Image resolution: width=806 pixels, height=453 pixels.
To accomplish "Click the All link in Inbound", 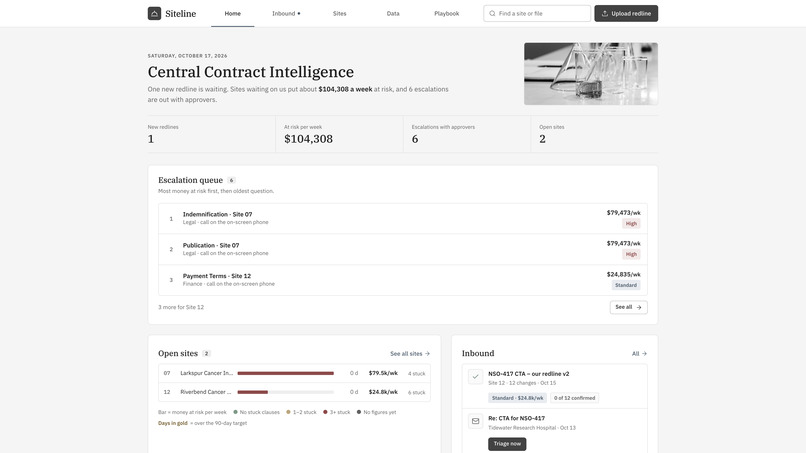I will (x=639, y=354).
